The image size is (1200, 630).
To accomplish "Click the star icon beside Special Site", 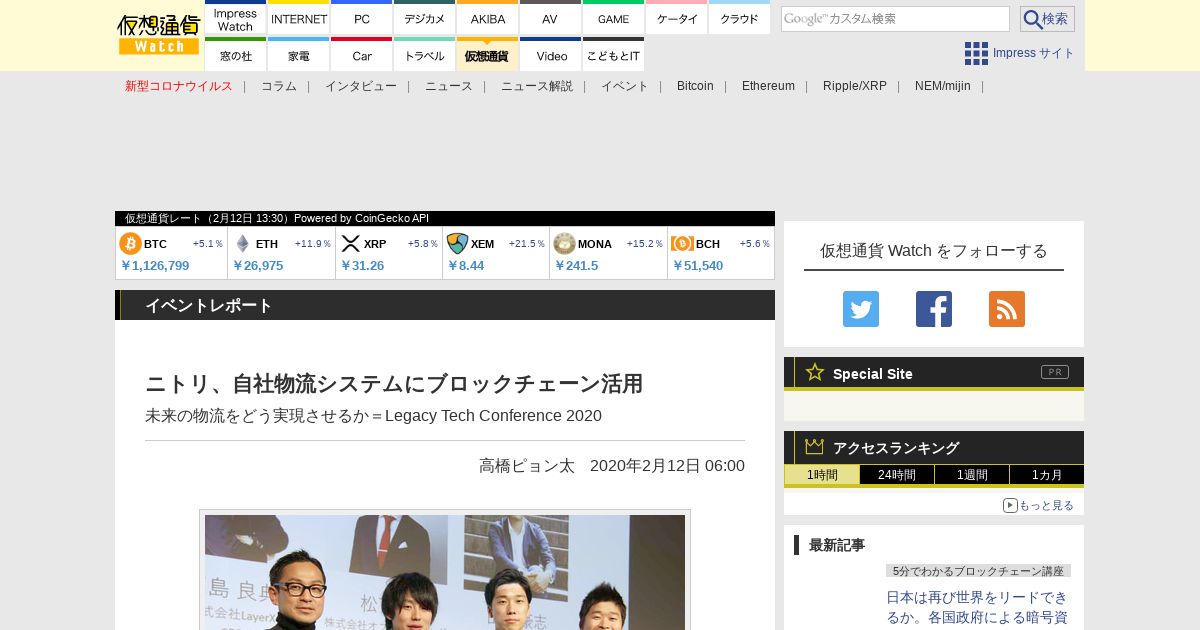I will point(815,372).
